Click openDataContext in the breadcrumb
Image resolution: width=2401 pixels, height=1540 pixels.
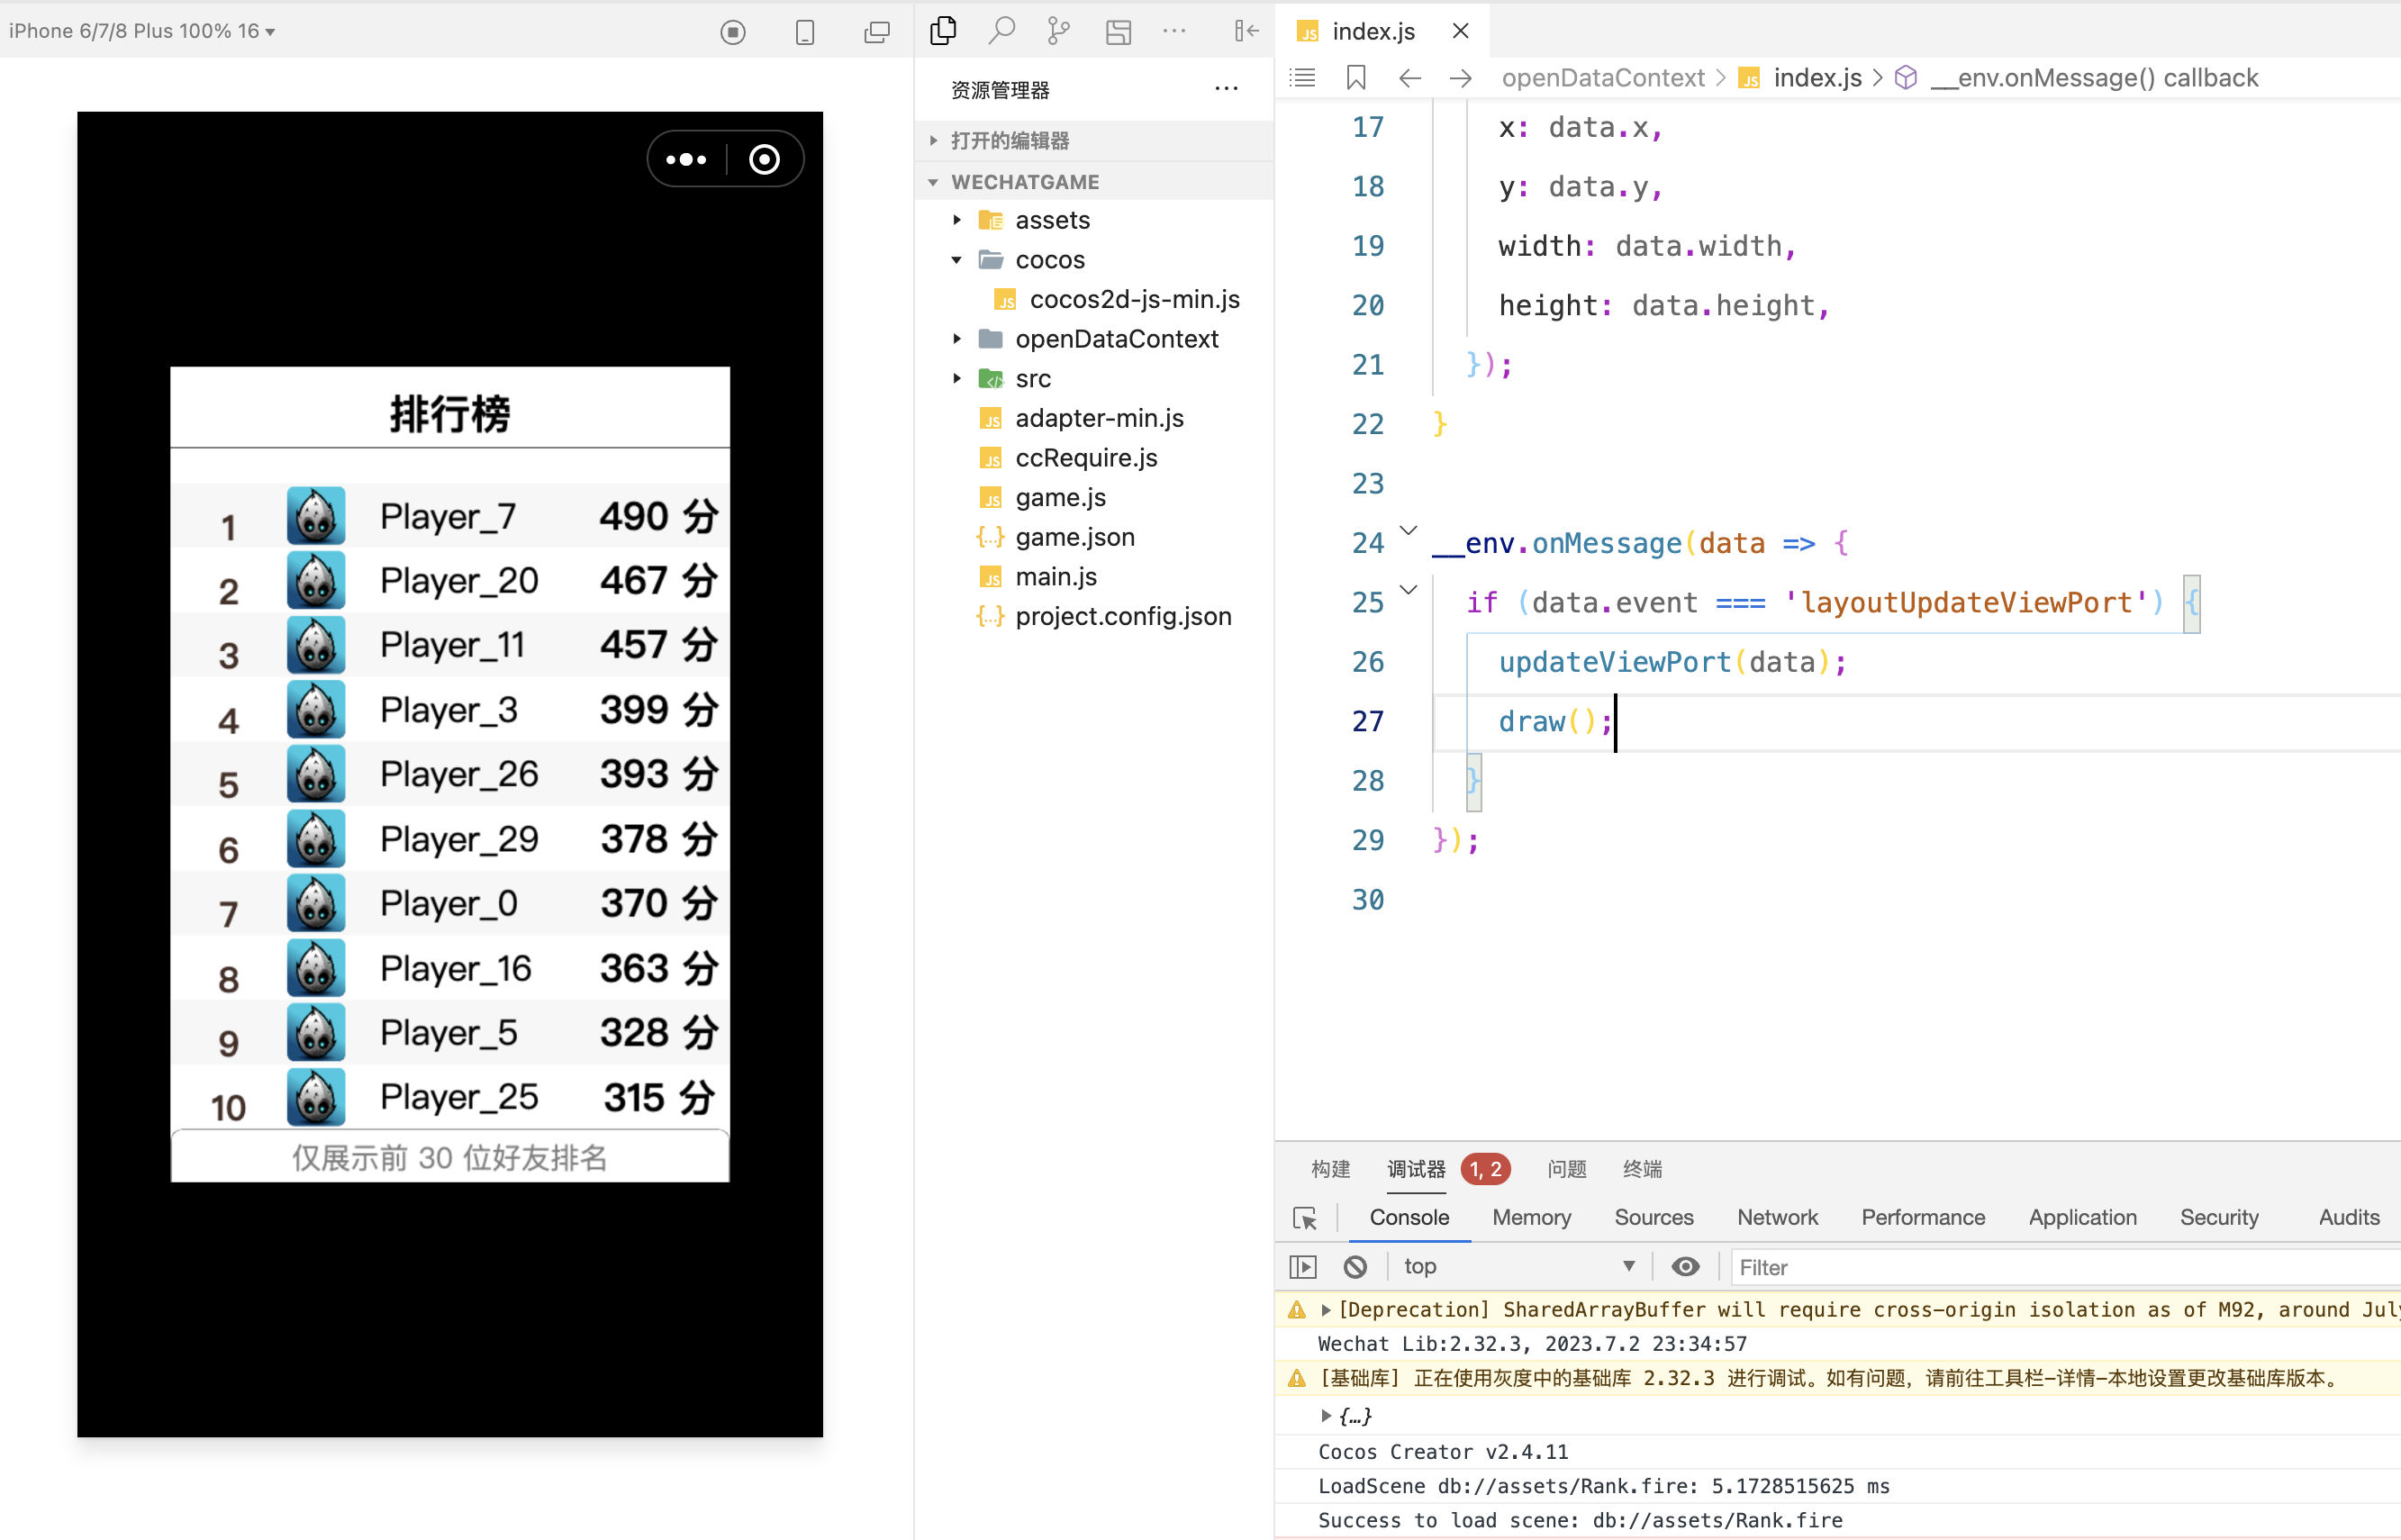tap(1603, 78)
